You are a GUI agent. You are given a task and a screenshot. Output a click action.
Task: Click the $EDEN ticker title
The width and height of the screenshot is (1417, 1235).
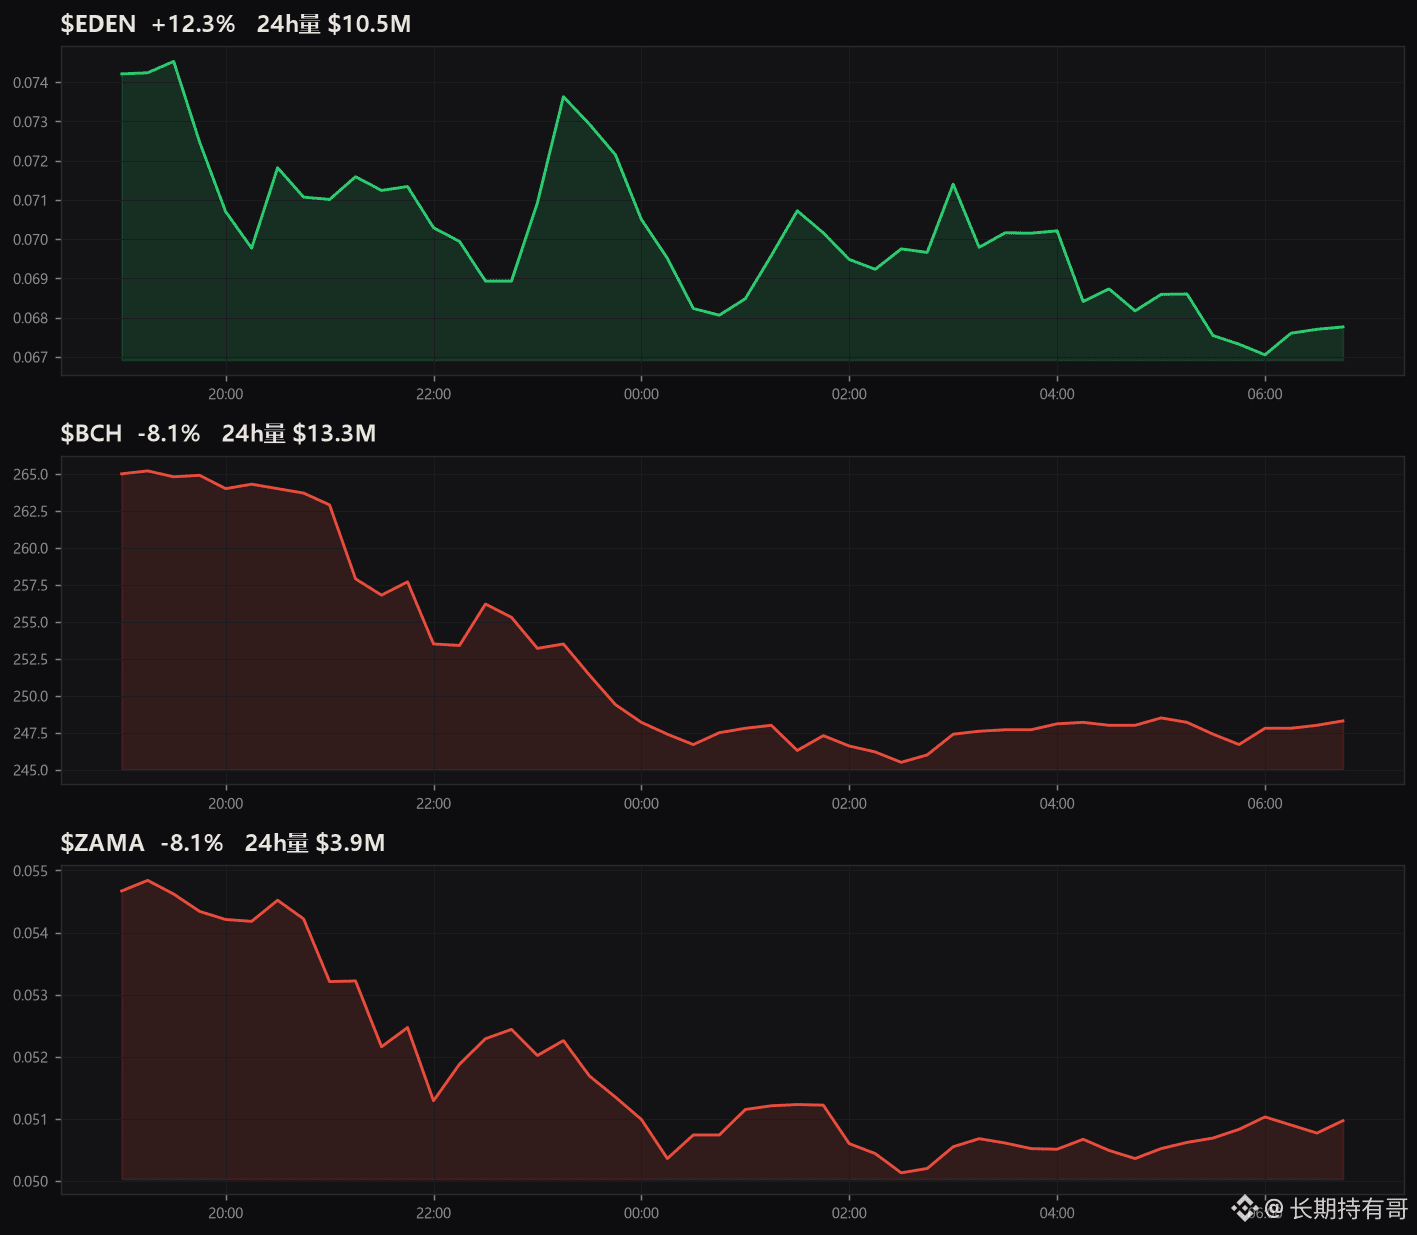98,24
